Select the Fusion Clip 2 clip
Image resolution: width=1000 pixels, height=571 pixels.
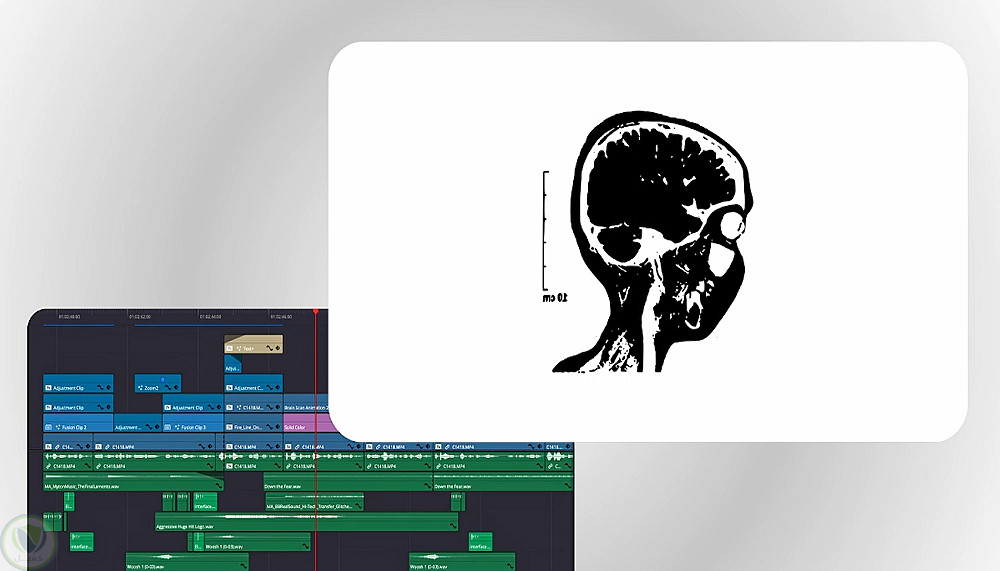point(78,423)
